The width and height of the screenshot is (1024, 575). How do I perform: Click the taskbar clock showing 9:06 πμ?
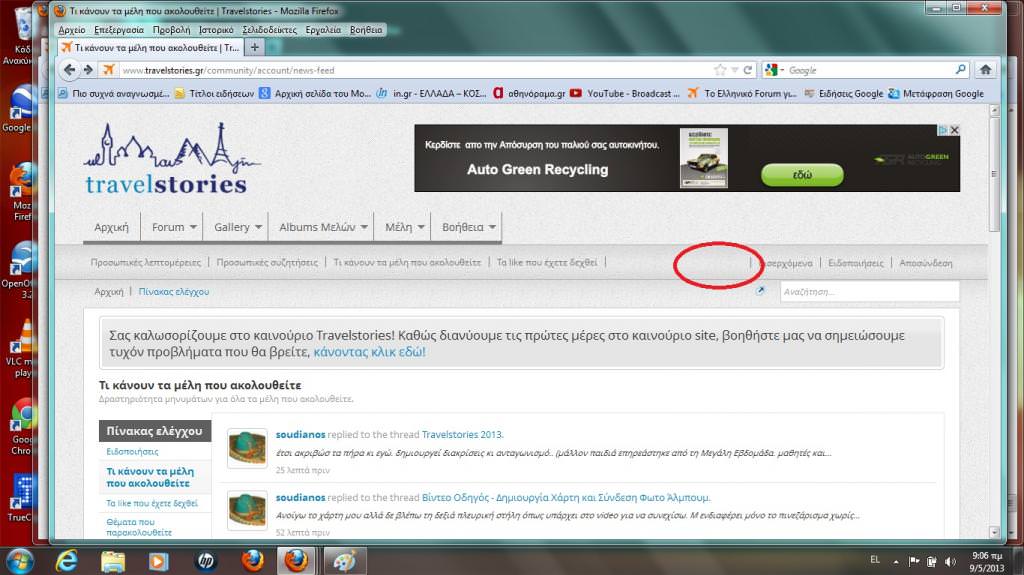tap(986, 562)
